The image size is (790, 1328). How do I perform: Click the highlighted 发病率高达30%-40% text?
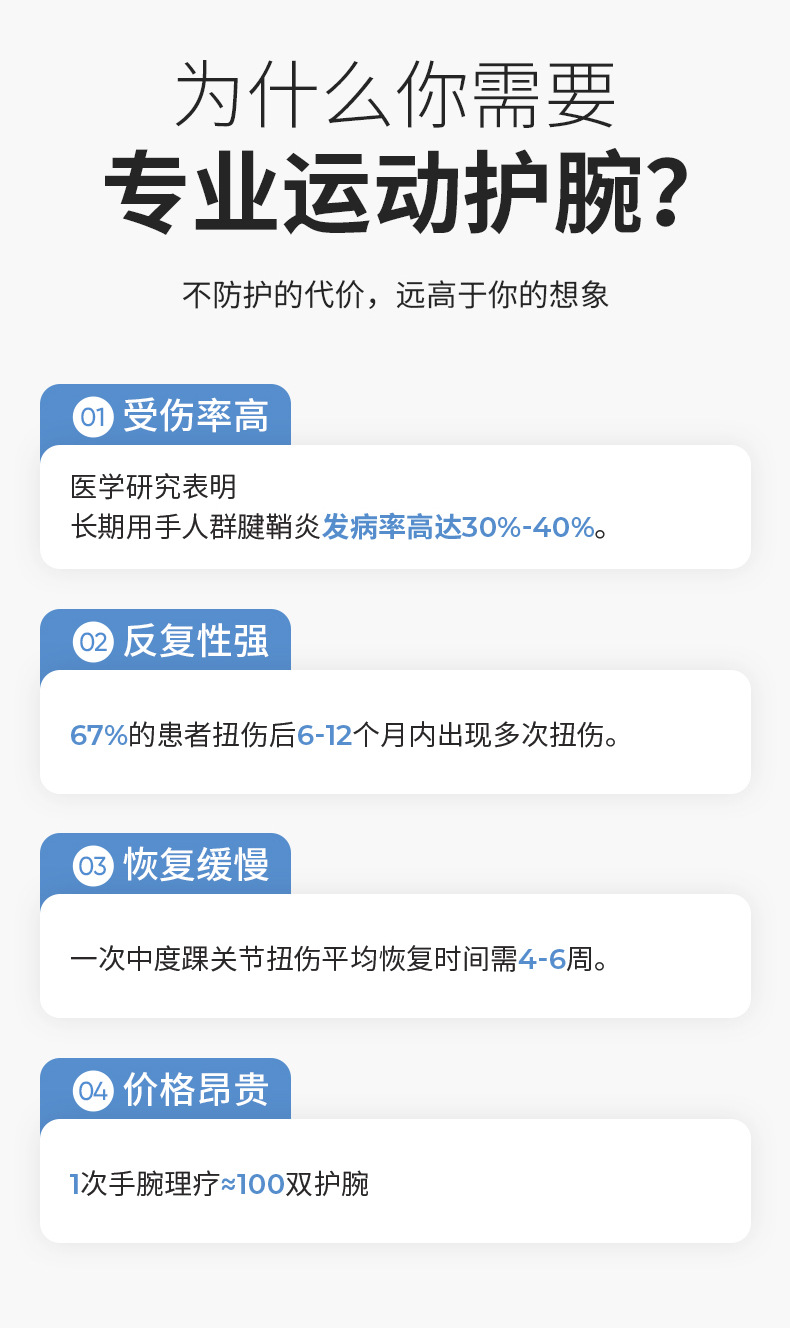click(458, 527)
